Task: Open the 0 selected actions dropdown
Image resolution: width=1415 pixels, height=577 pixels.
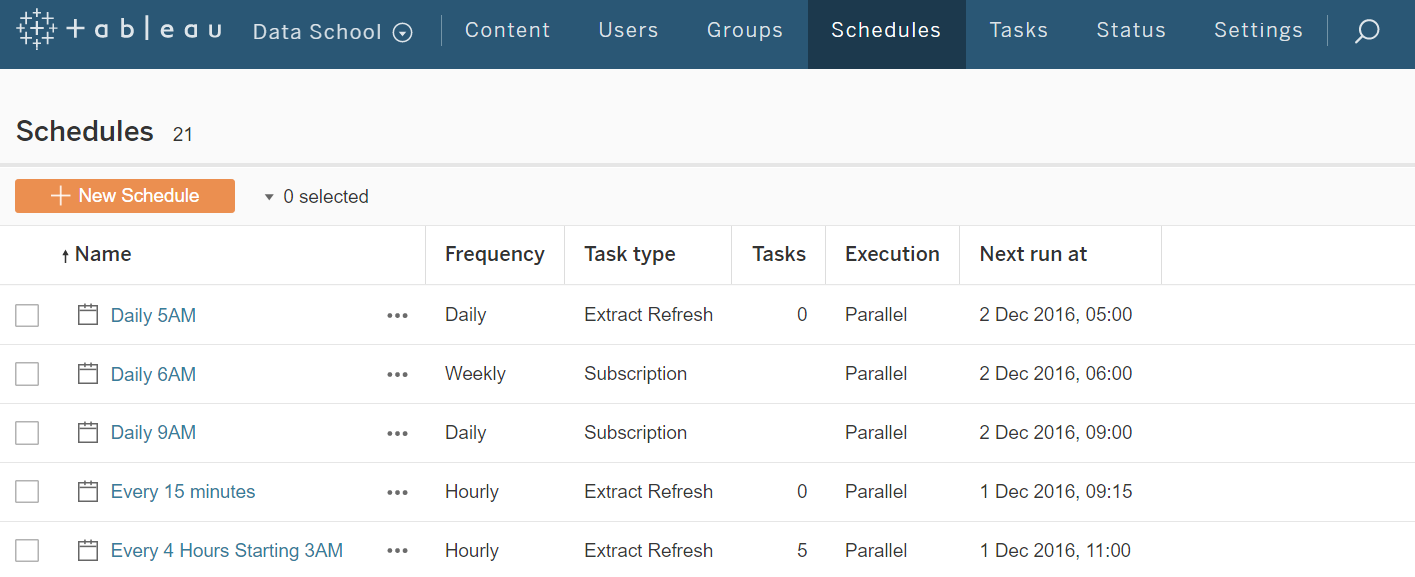Action: [317, 197]
